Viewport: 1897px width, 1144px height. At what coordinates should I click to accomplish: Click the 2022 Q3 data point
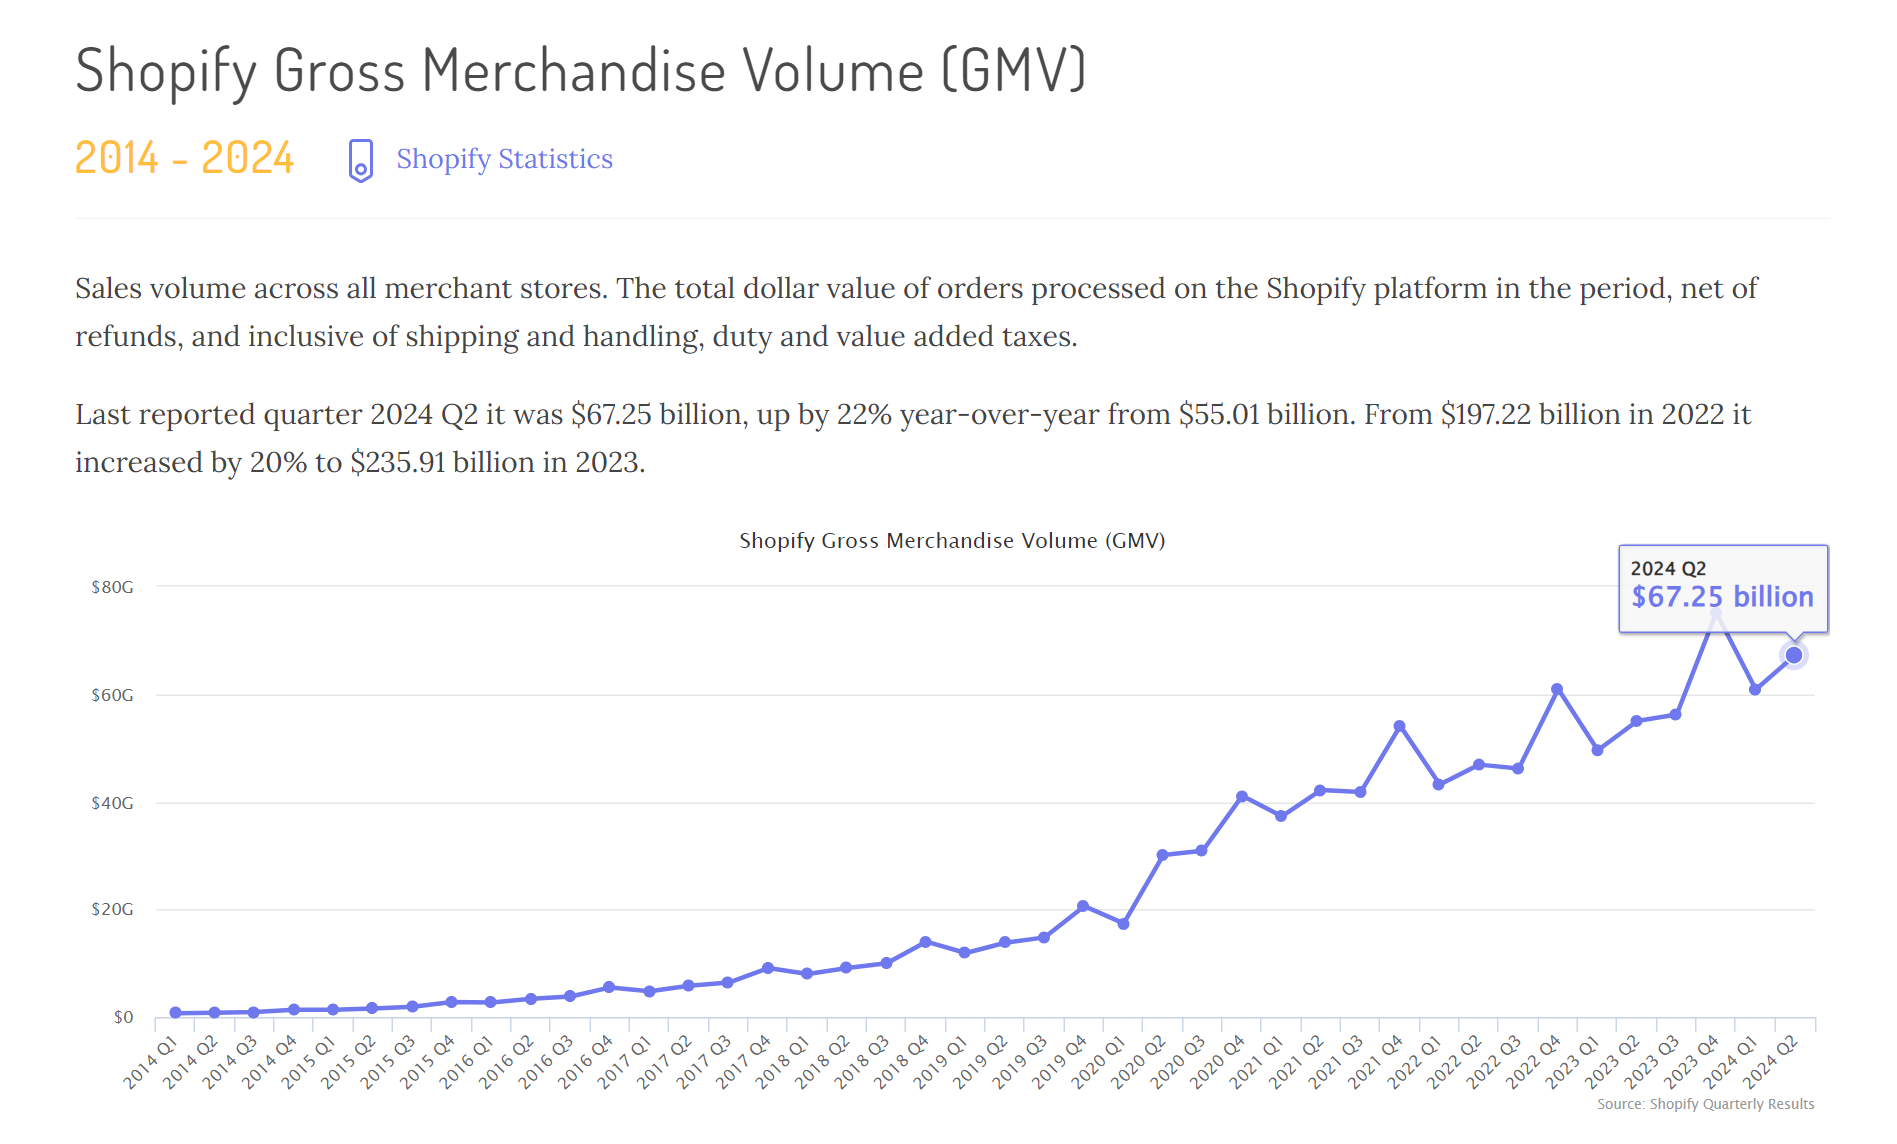(1518, 768)
